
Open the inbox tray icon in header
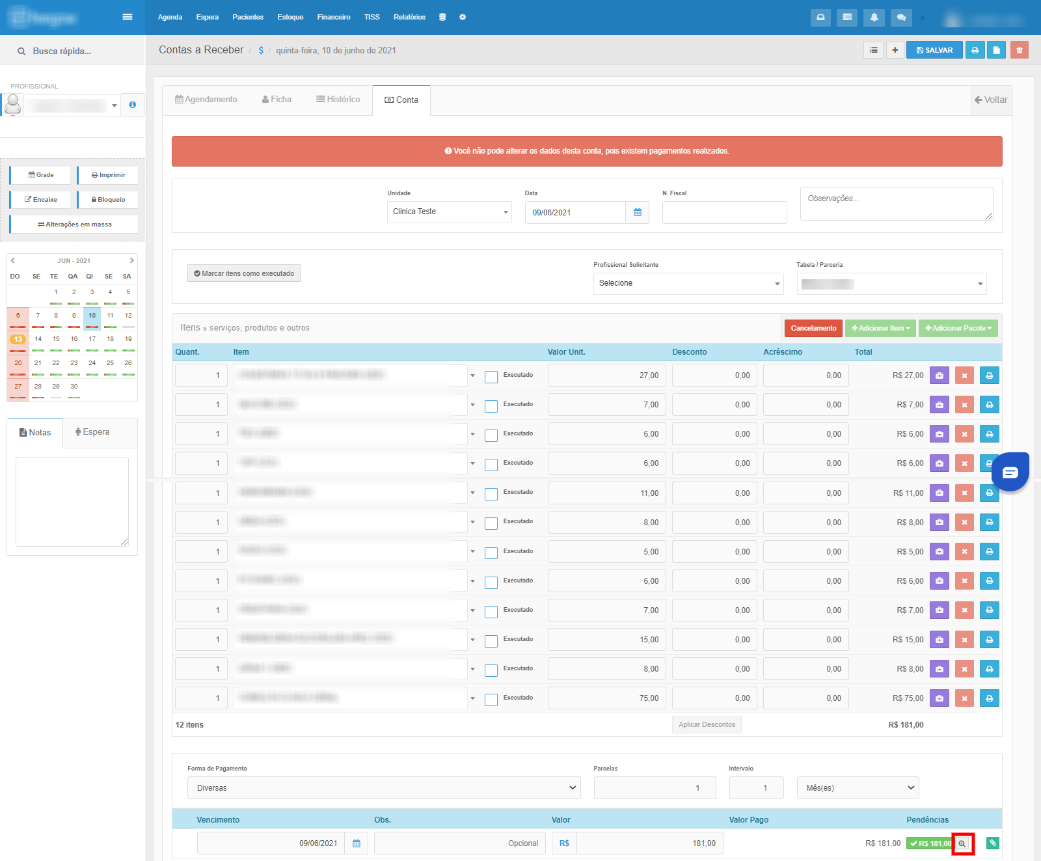tap(821, 18)
